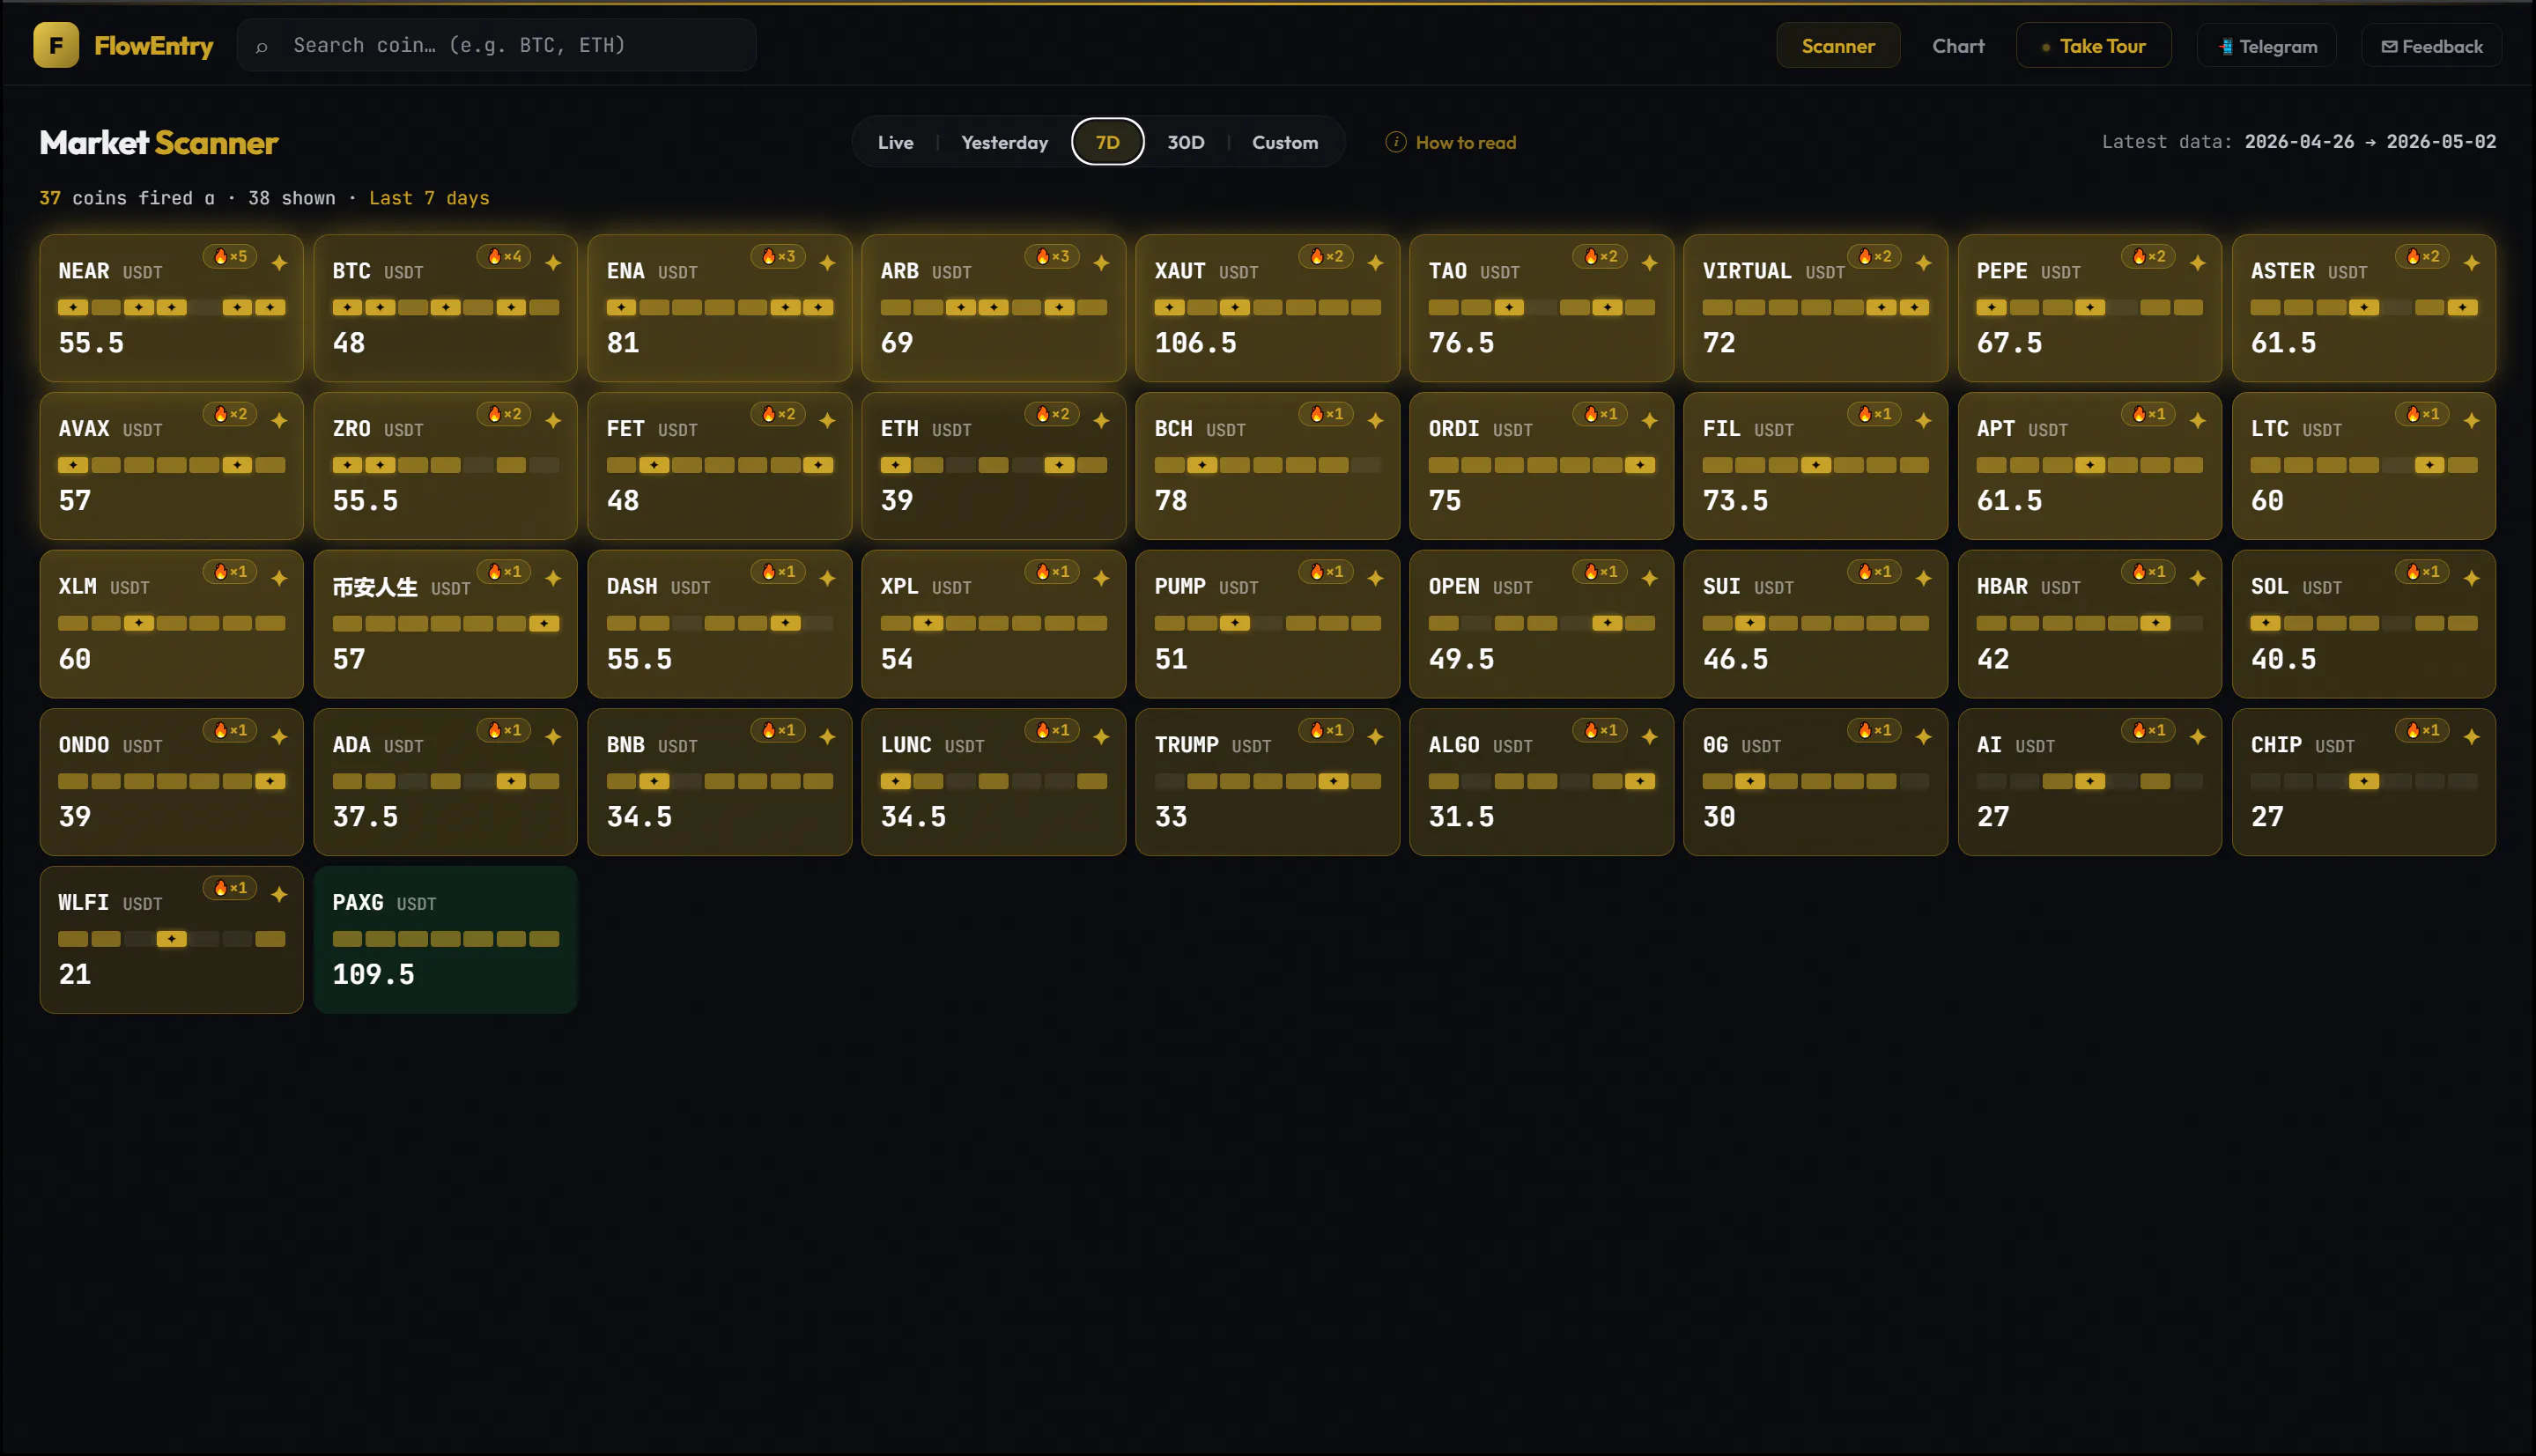2536x1456 pixels.
Task: Switch to the 30D time range tab
Action: (1186, 142)
